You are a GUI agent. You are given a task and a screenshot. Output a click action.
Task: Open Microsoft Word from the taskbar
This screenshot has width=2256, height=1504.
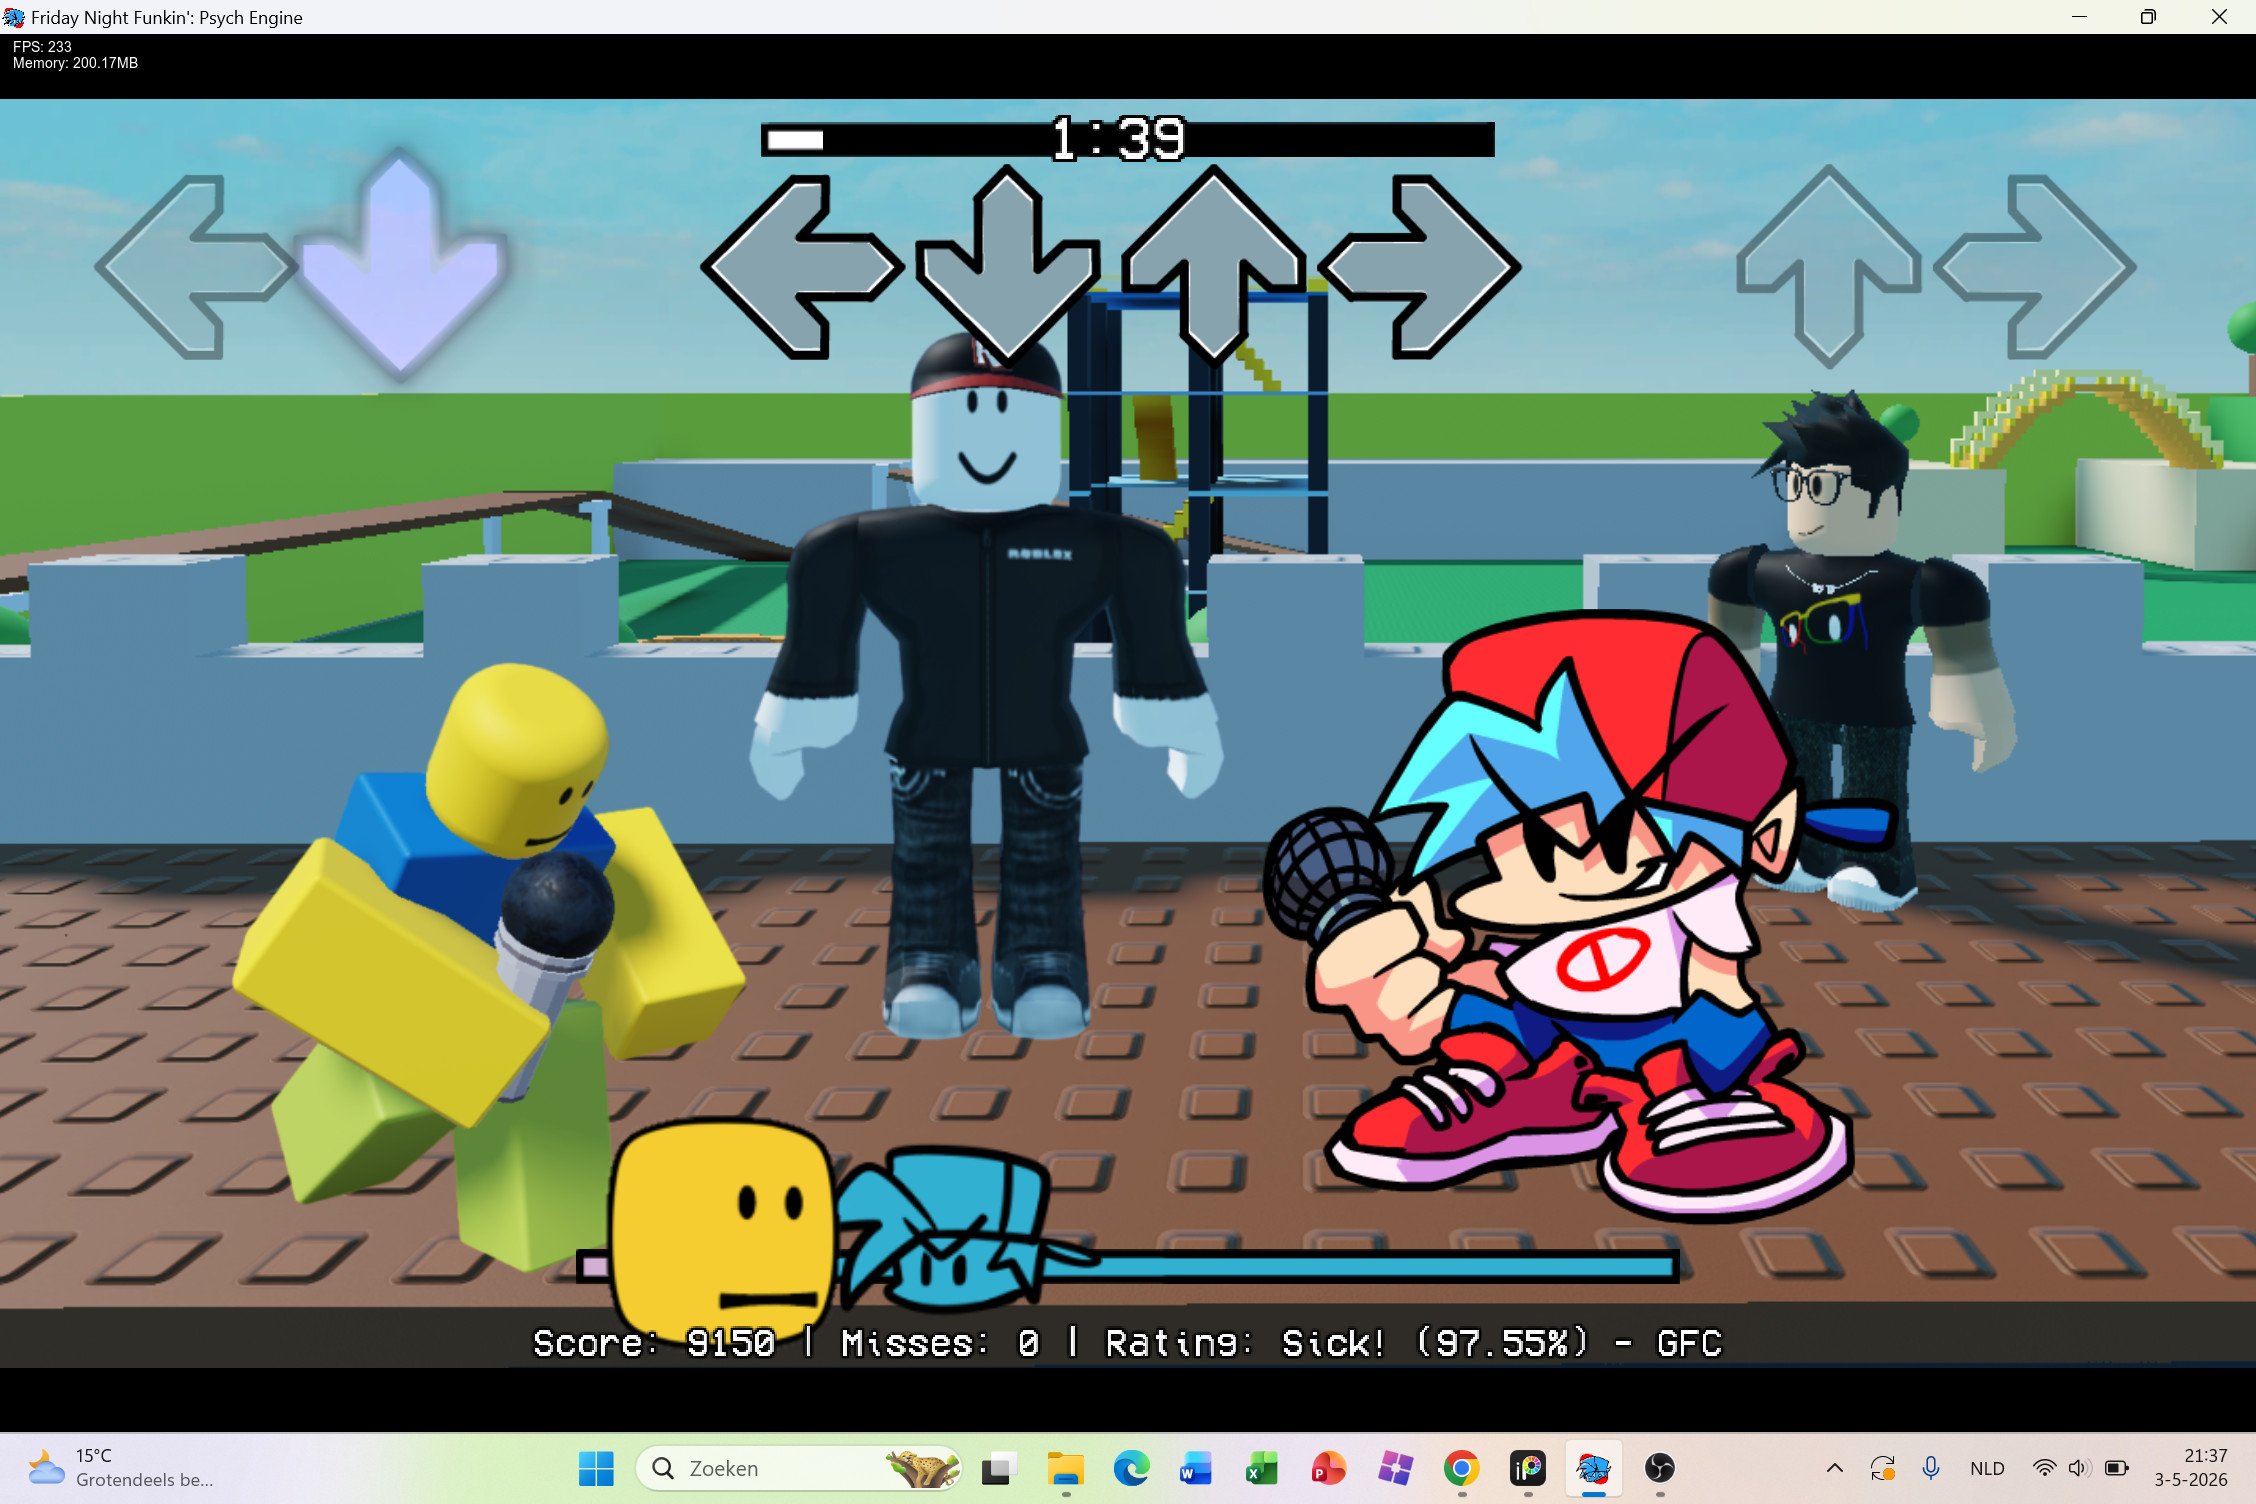click(1196, 1468)
